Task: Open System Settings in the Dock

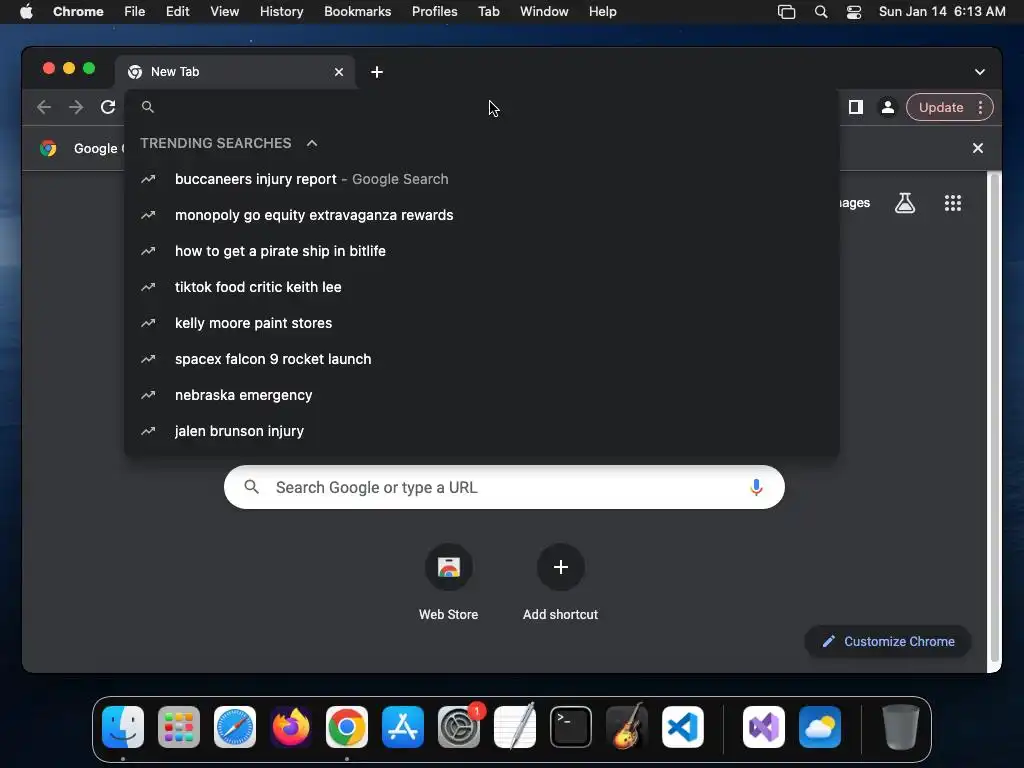Action: pos(459,727)
